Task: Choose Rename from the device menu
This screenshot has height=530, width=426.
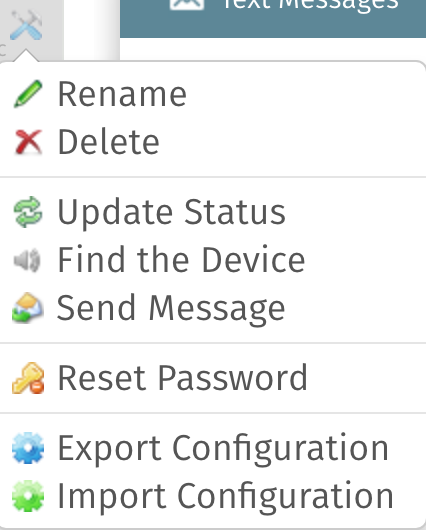Action: tap(213, 94)
